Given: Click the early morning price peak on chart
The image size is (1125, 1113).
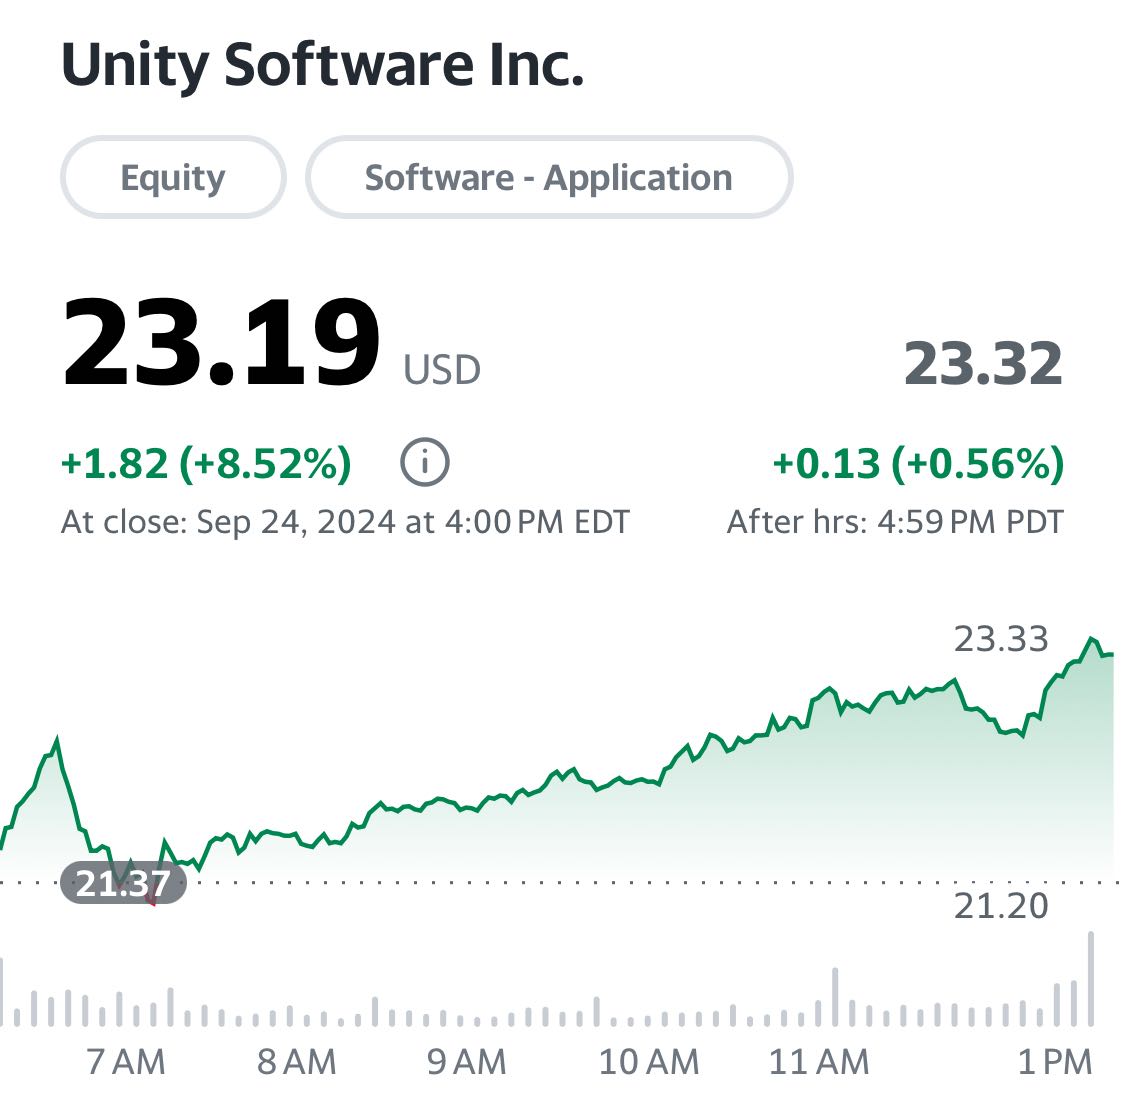Looking at the screenshot, I should tap(57, 738).
